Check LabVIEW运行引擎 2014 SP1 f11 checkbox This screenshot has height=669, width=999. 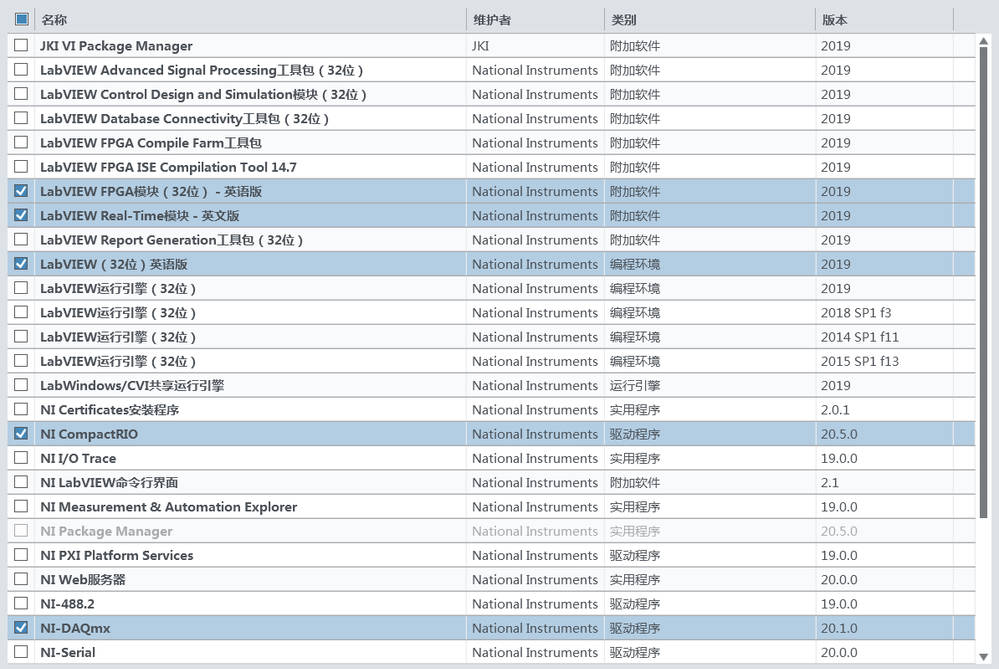(21, 336)
